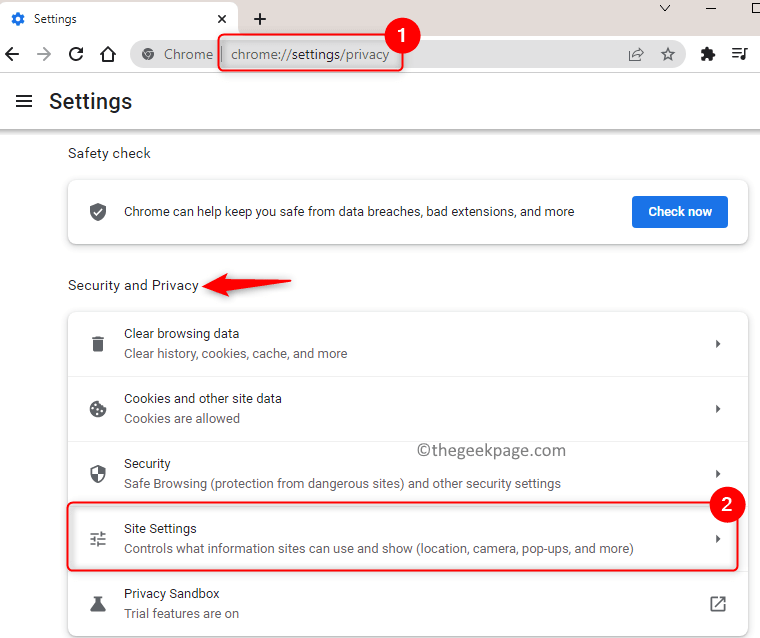The height and width of the screenshot is (638, 760).
Task: Click the forward navigation arrow
Action: pyautogui.click(x=44, y=54)
